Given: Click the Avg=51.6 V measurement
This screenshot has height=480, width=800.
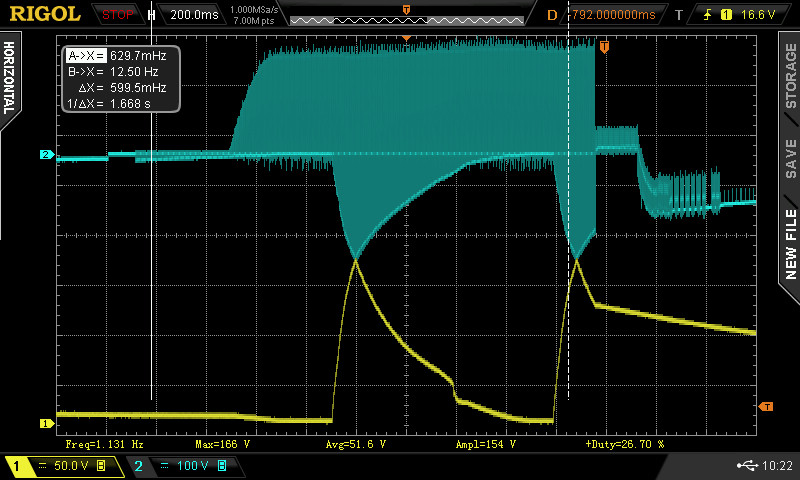Looking at the screenshot, I should pos(356,444).
